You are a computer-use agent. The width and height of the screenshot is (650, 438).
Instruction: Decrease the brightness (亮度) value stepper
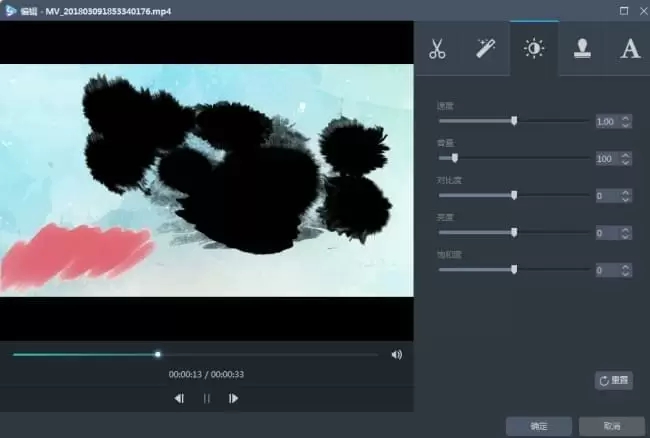click(x=626, y=236)
